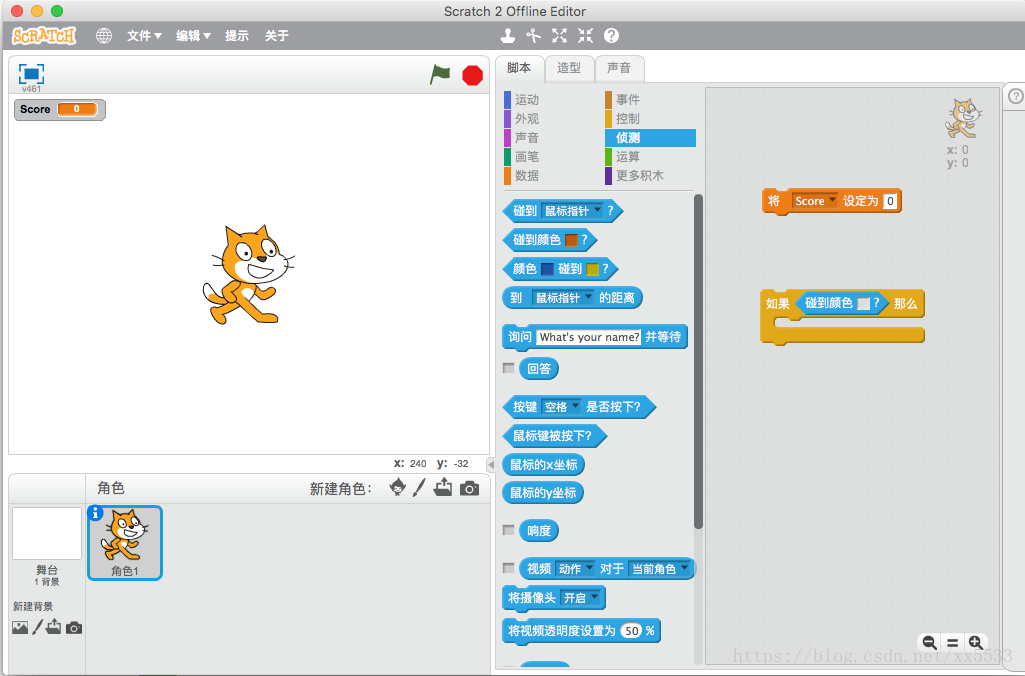This screenshot has height=676, width=1025.
Task: Click the What's your name? input field
Action: point(589,337)
